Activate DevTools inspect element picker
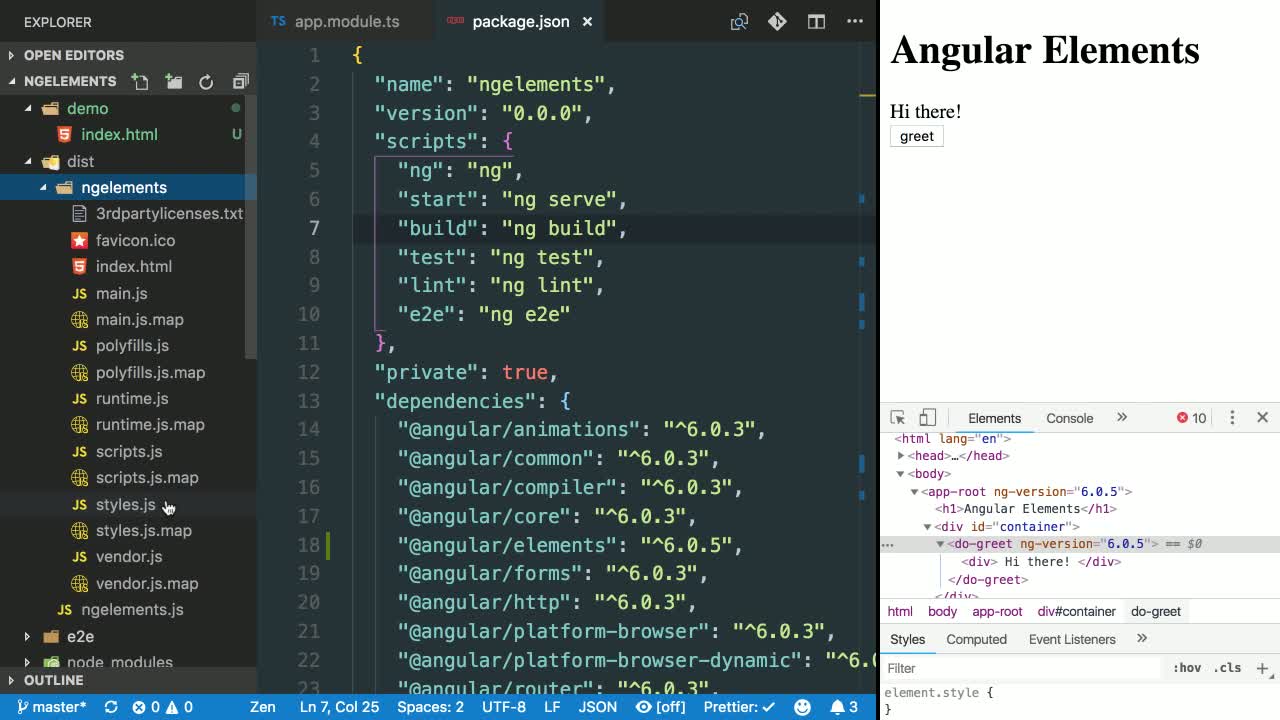 [x=897, y=418]
